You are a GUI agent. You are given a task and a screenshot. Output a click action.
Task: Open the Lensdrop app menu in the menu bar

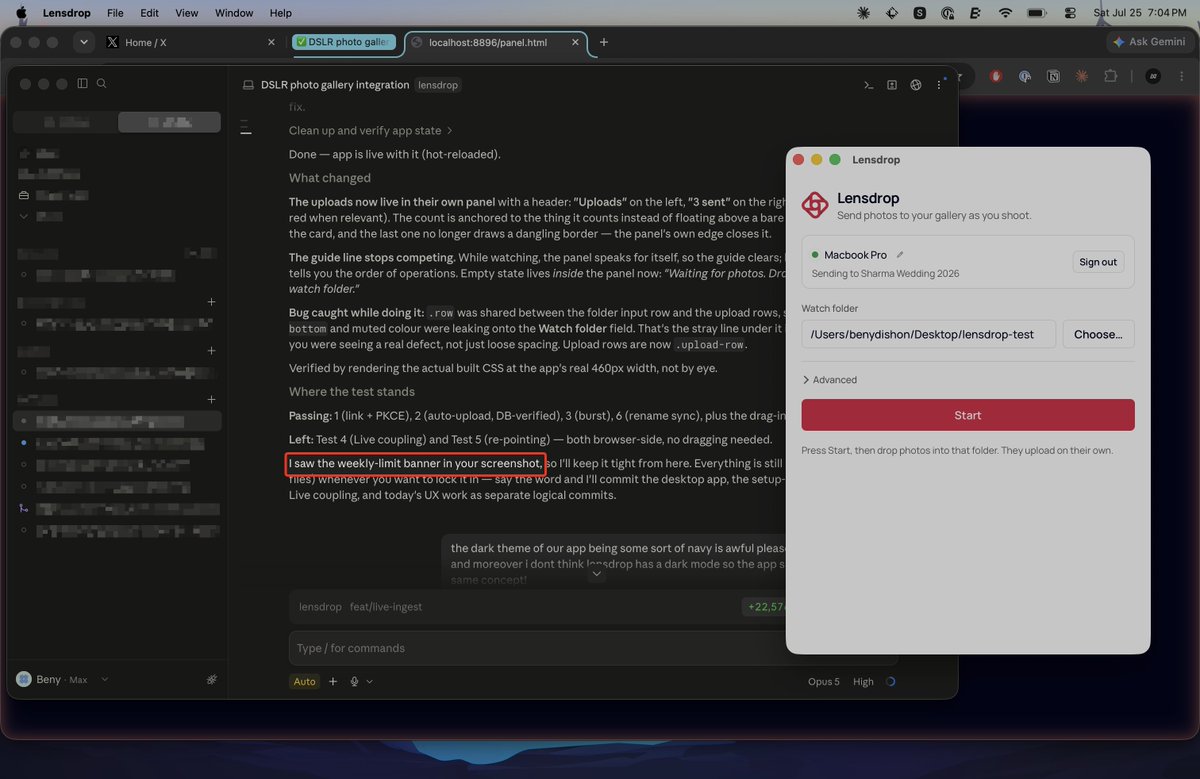[x=67, y=13]
